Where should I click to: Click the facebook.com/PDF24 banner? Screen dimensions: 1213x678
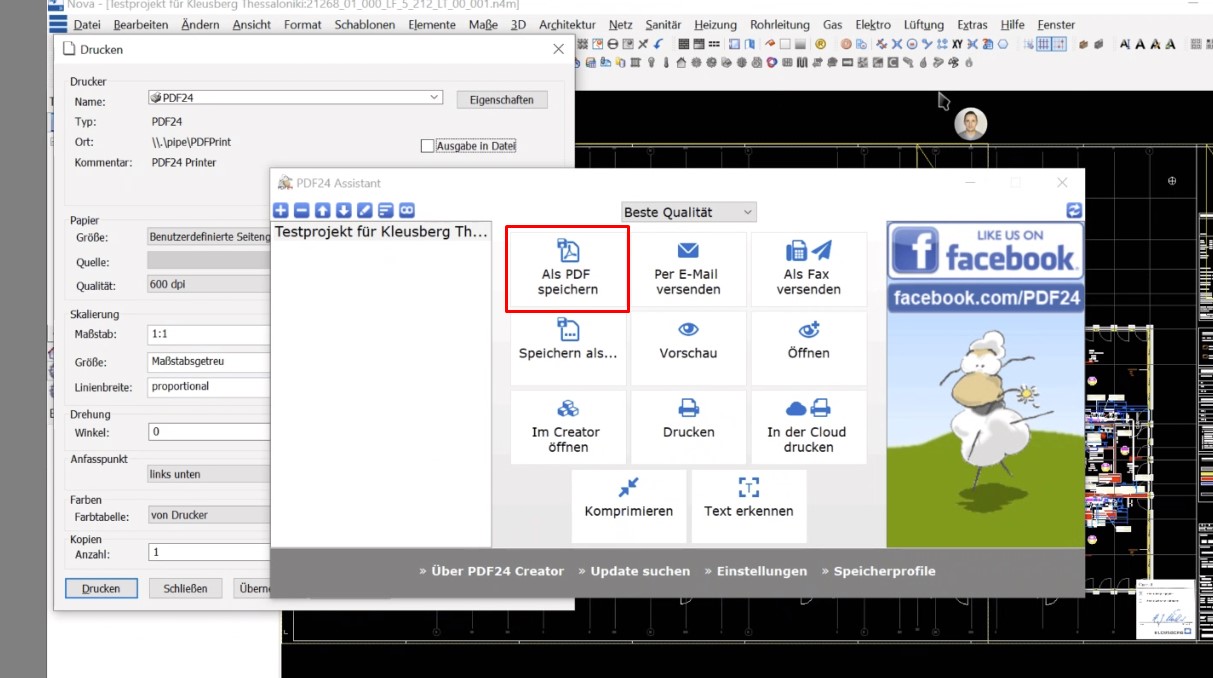click(x=986, y=298)
